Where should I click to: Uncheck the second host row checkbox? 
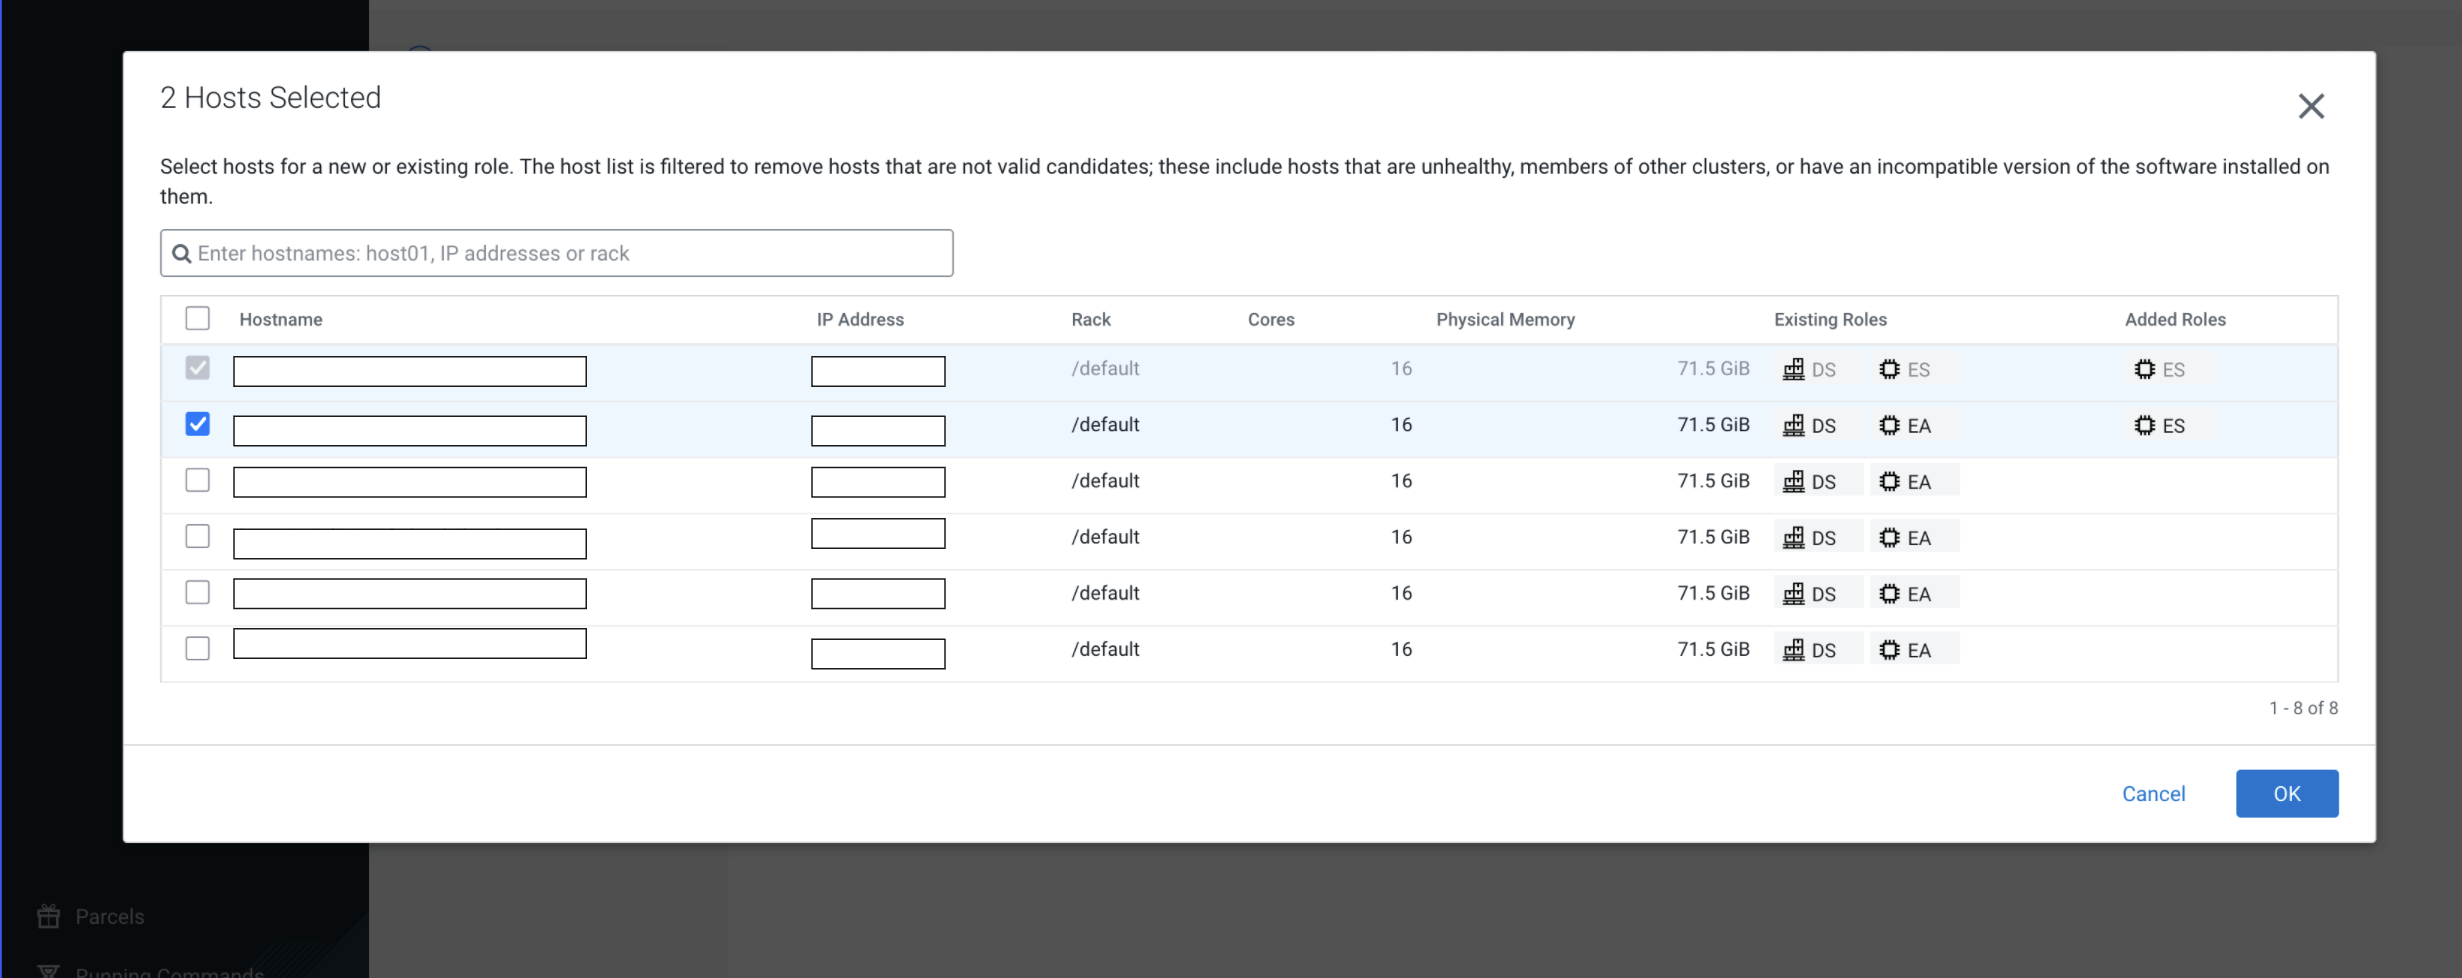click(197, 424)
